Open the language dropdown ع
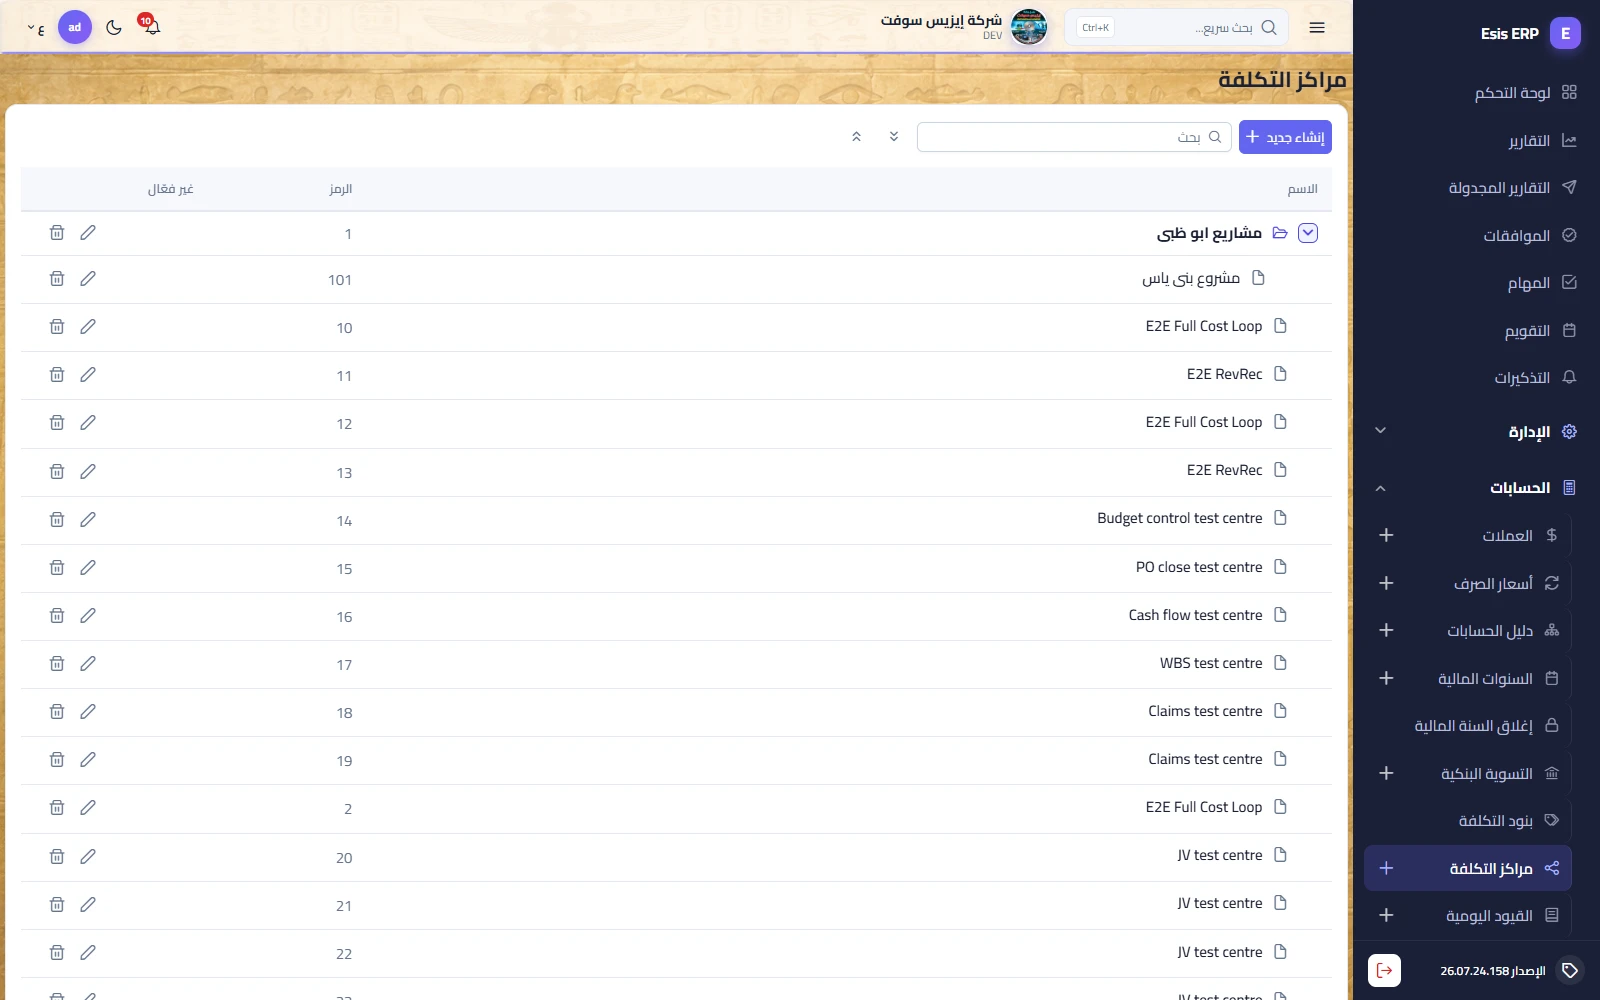Viewport: 1600px width, 1000px height. click(x=36, y=28)
